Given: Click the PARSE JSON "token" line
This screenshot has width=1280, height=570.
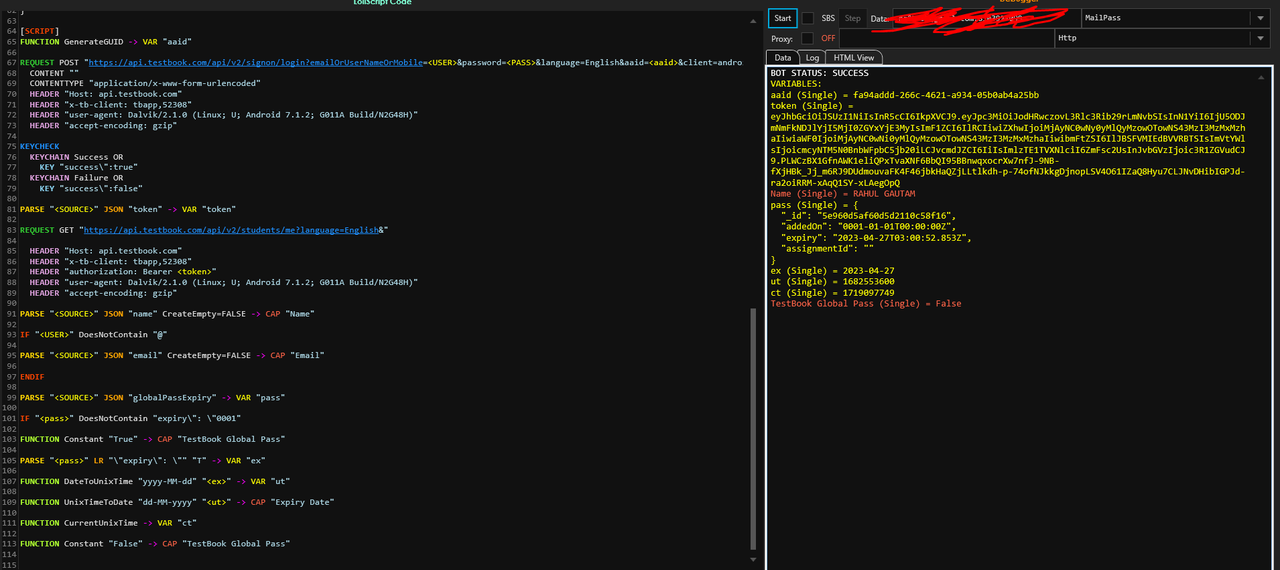Looking at the screenshot, I should tap(128, 209).
